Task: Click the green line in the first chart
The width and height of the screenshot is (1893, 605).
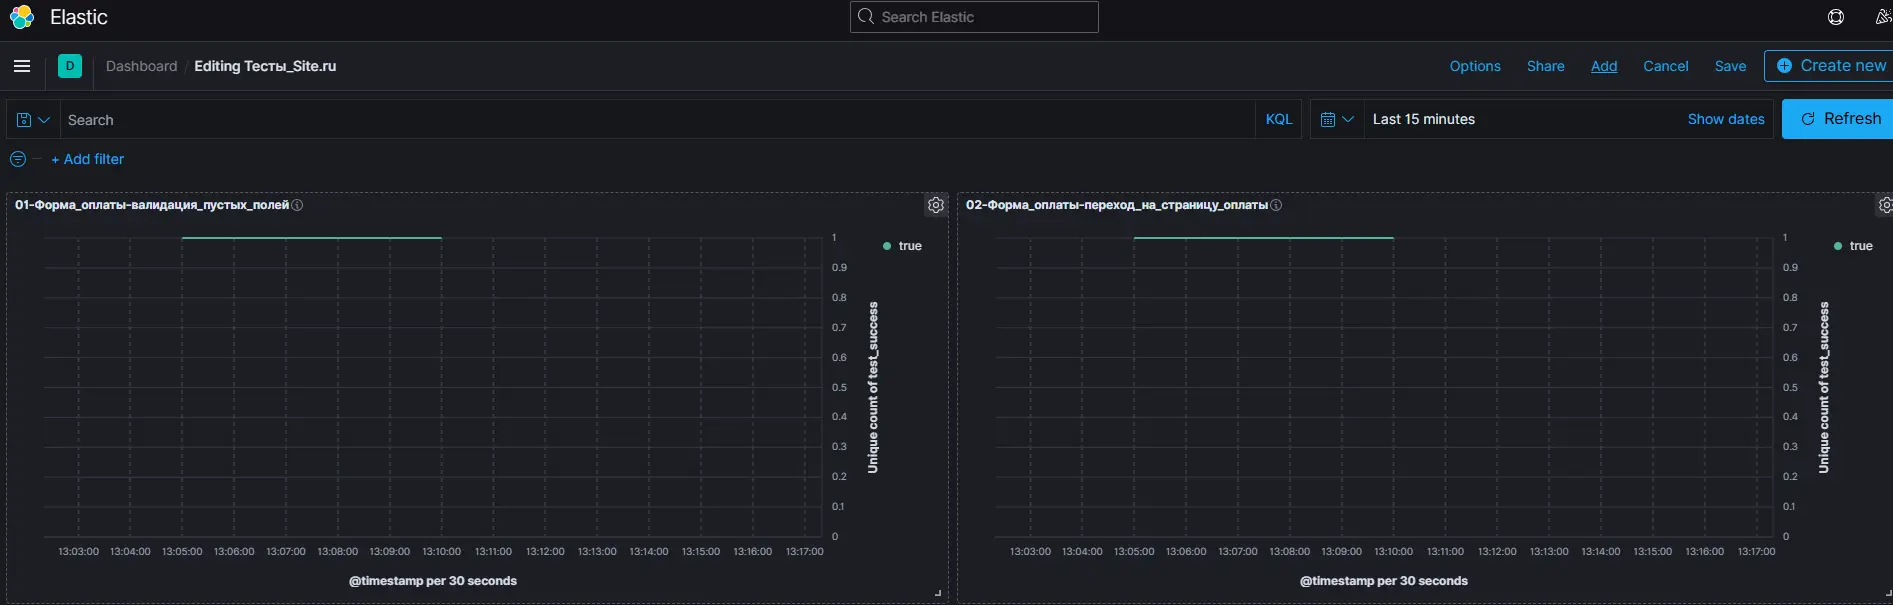Action: (311, 238)
